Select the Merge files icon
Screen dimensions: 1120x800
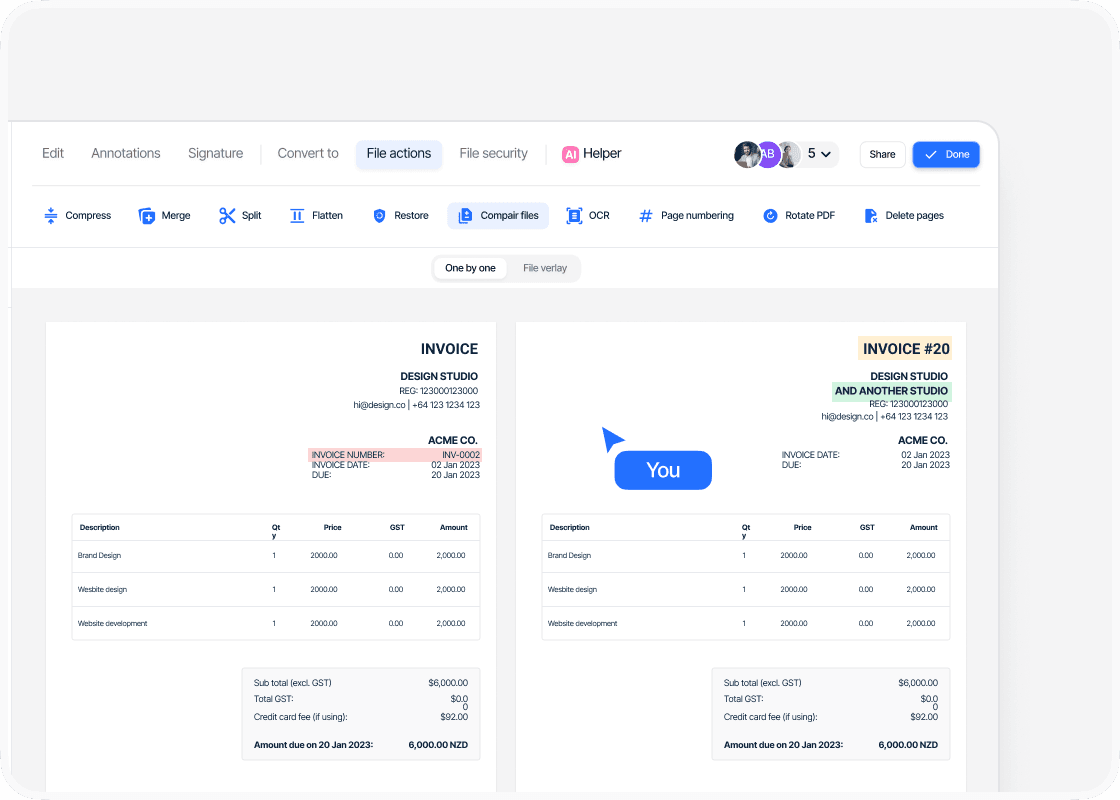[147, 216]
